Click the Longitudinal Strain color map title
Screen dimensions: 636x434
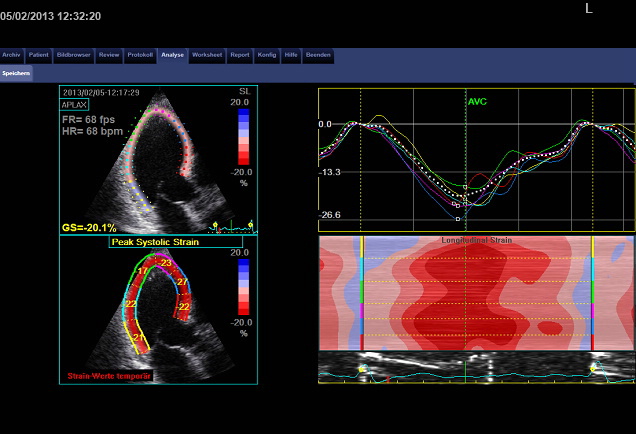pos(475,240)
